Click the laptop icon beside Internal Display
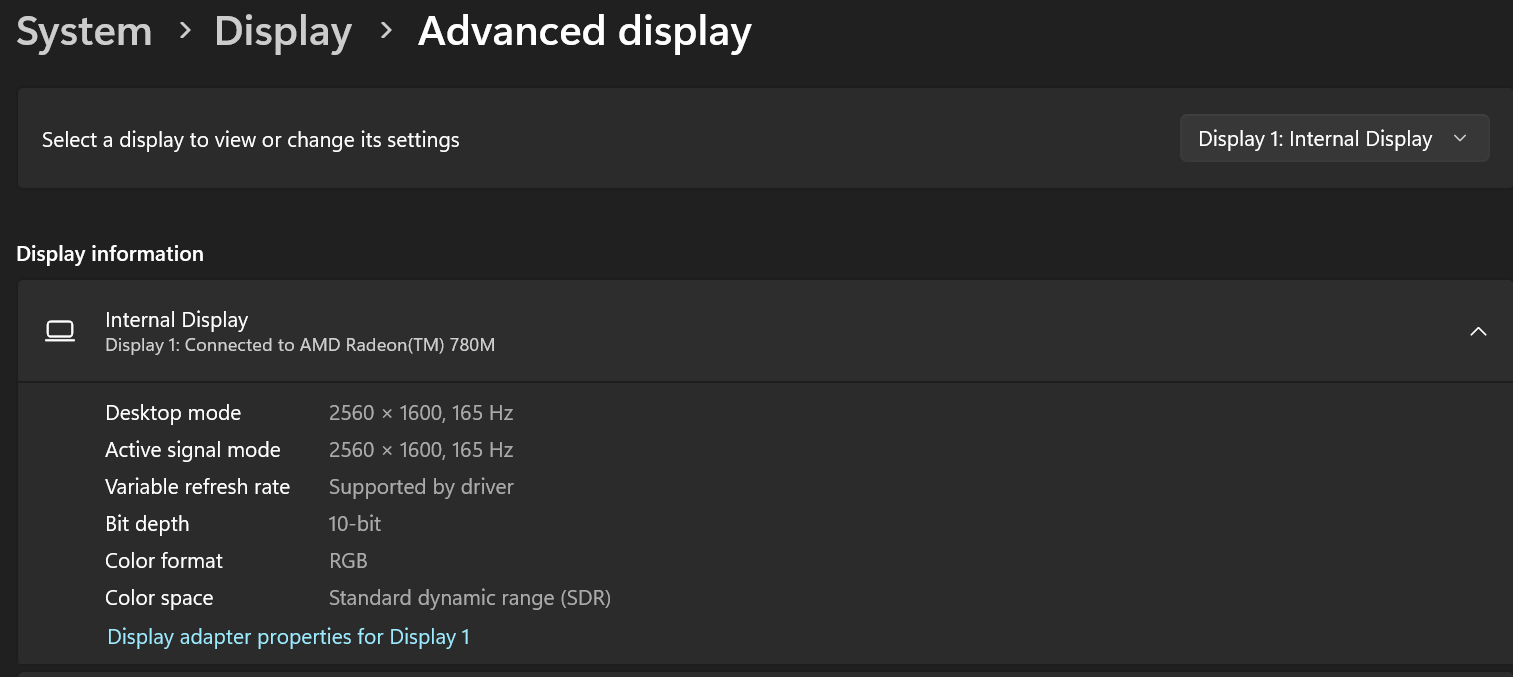The height and width of the screenshot is (677, 1513). click(x=60, y=331)
